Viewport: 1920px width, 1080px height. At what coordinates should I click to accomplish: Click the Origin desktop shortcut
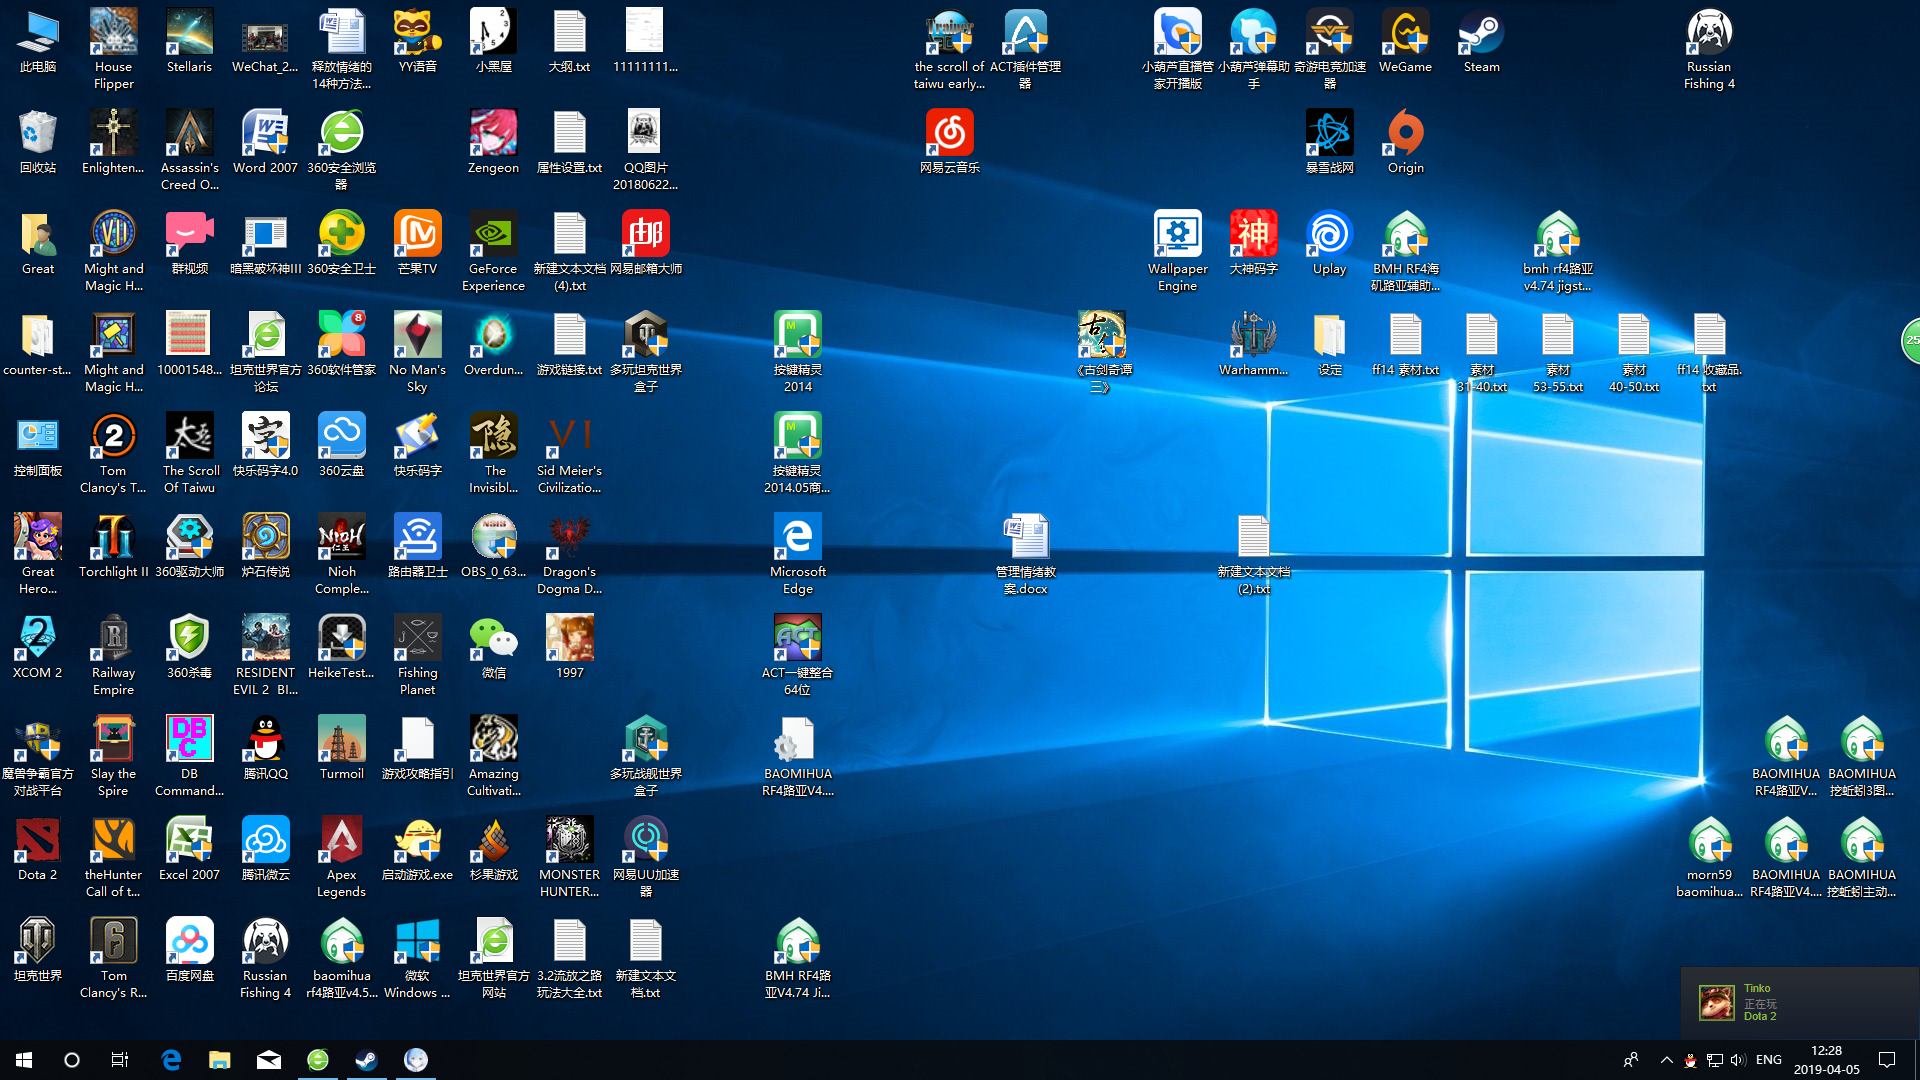point(1405,135)
